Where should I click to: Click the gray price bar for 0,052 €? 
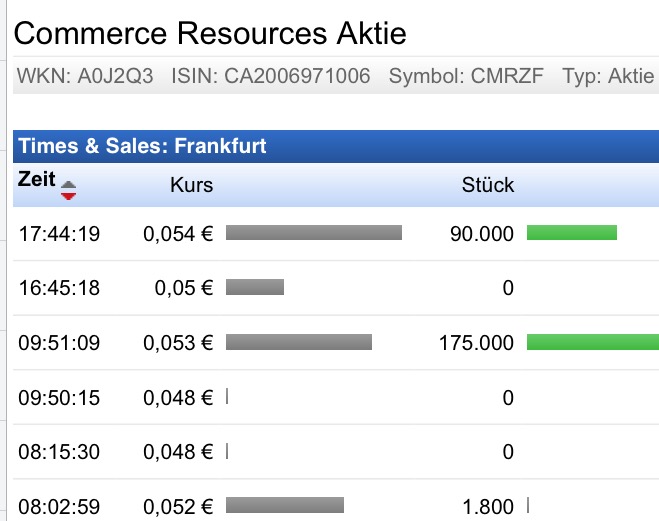click(284, 505)
